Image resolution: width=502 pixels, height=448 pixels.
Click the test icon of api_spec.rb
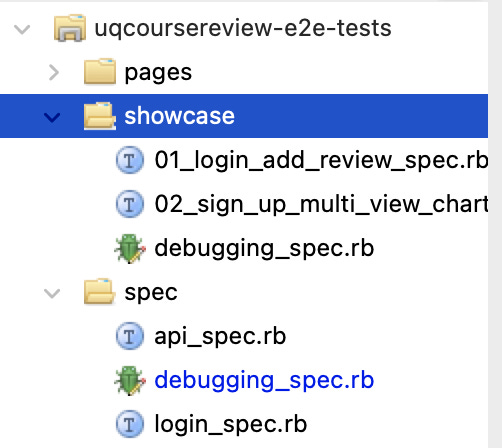(x=130, y=336)
